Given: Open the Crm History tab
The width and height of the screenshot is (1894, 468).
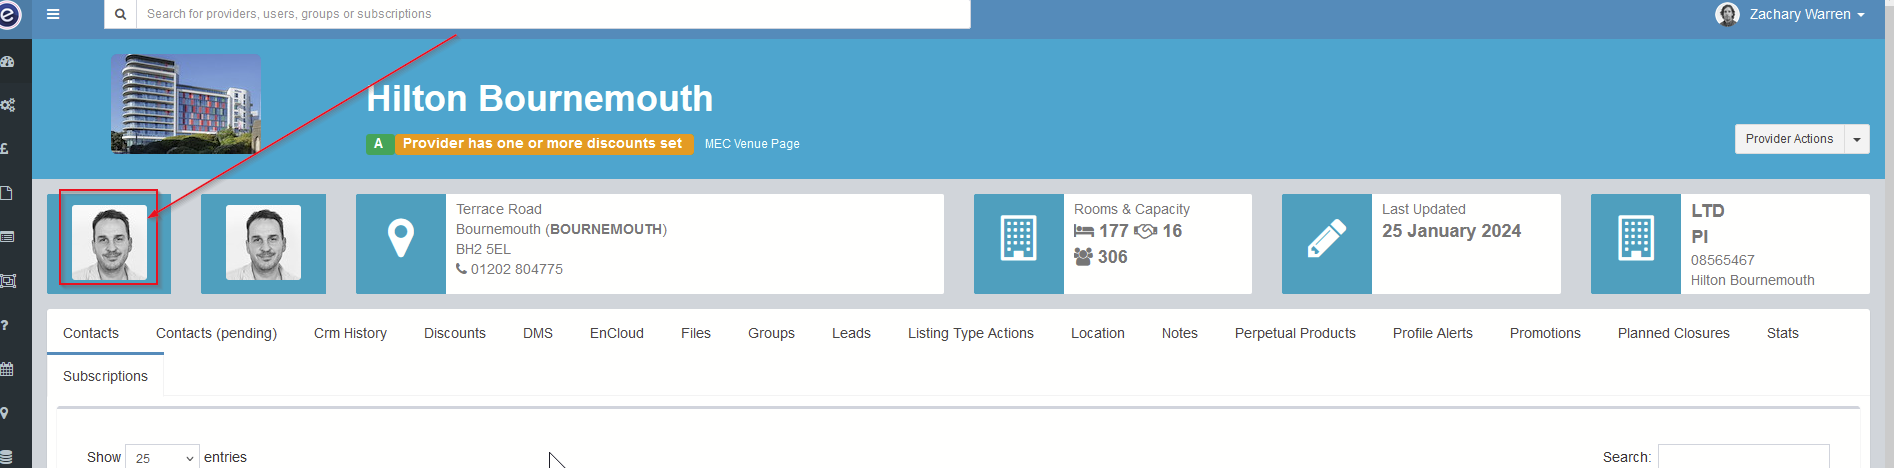Looking at the screenshot, I should point(350,333).
